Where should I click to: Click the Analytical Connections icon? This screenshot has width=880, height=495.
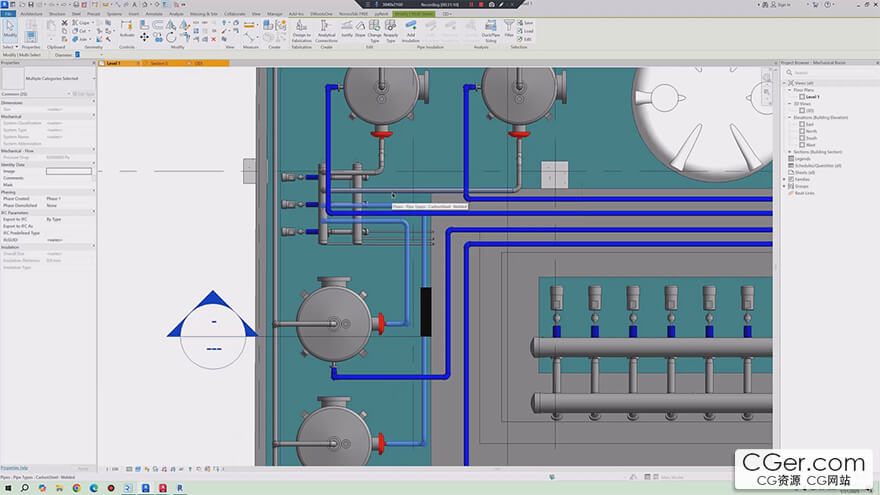point(326,29)
